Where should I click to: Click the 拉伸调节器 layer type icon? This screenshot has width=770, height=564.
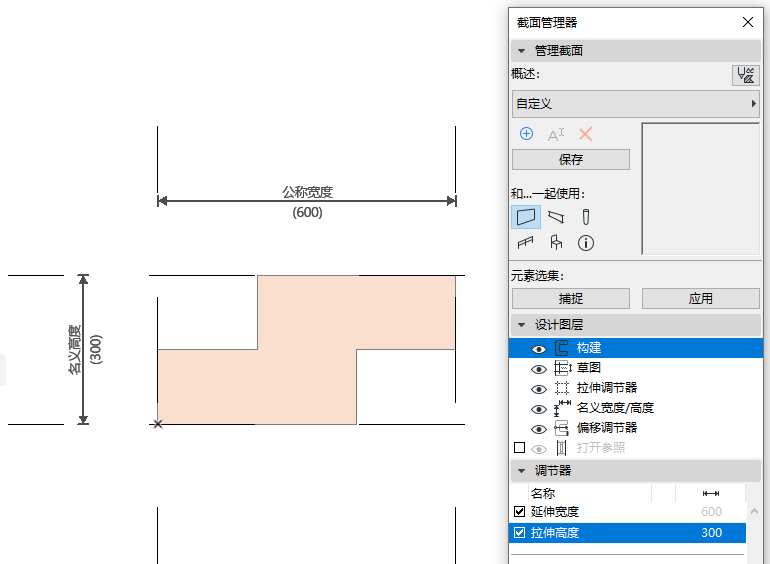click(562, 388)
